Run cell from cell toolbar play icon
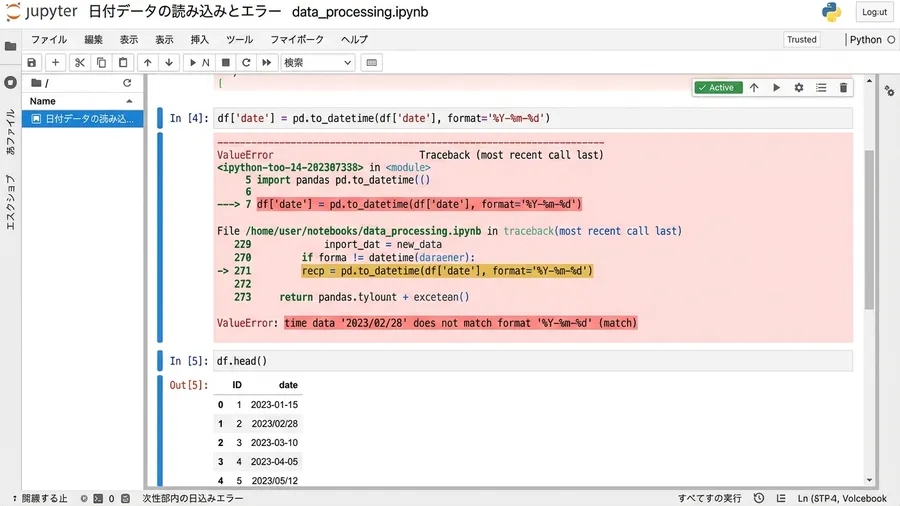The height and width of the screenshot is (506, 900). pyautogui.click(x=776, y=88)
